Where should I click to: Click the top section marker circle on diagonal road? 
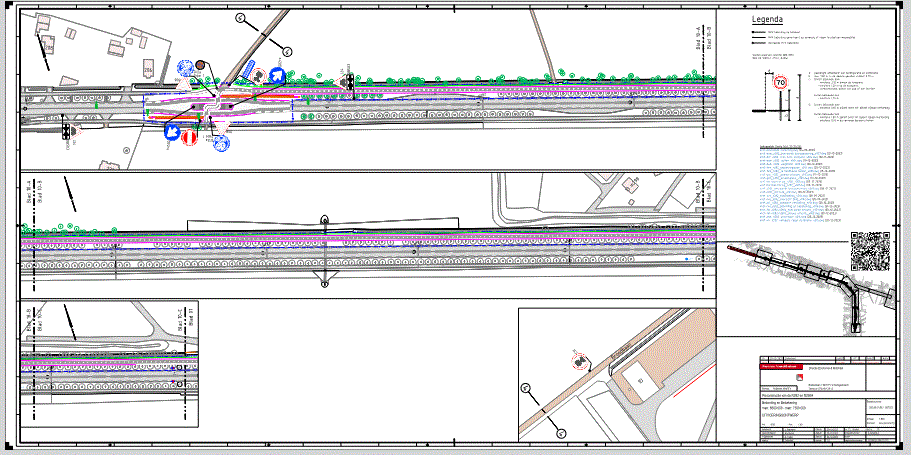(x=240, y=18)
